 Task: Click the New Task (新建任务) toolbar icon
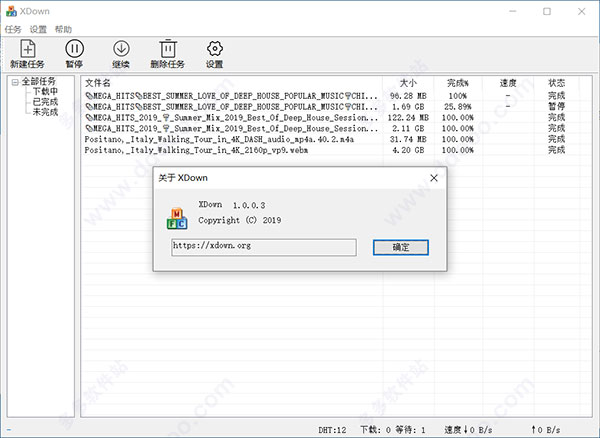28,49
